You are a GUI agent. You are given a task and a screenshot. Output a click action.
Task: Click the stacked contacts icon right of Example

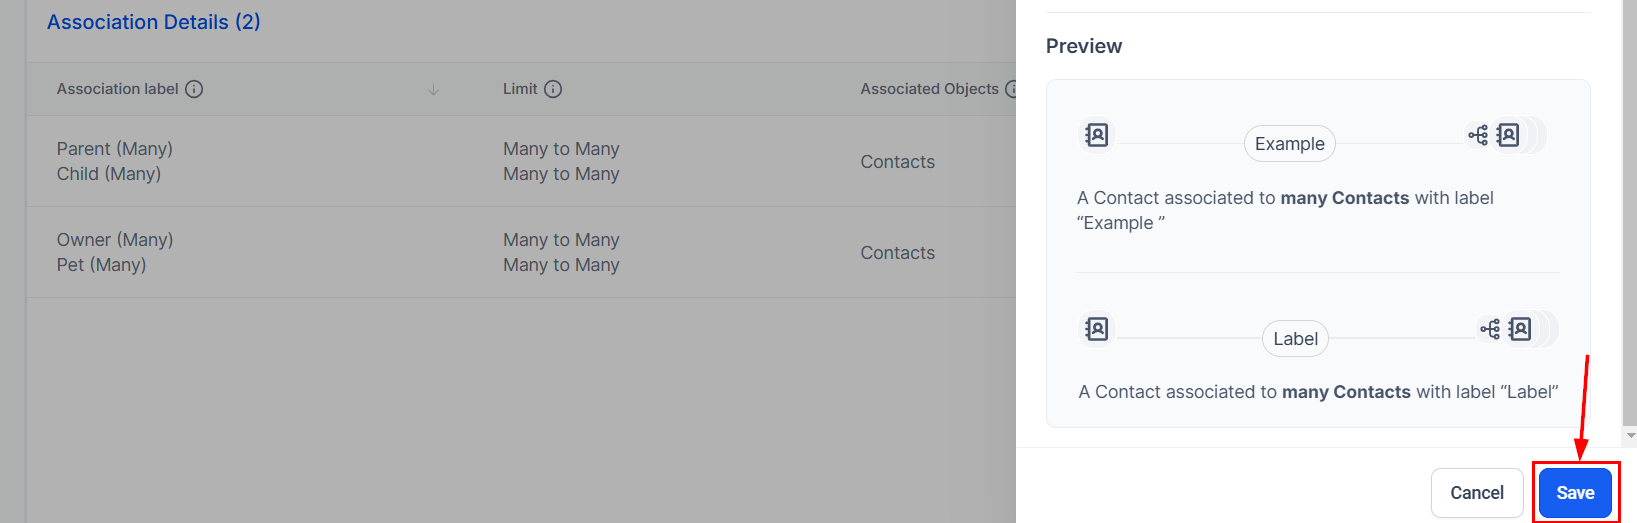coord(1509,135)
